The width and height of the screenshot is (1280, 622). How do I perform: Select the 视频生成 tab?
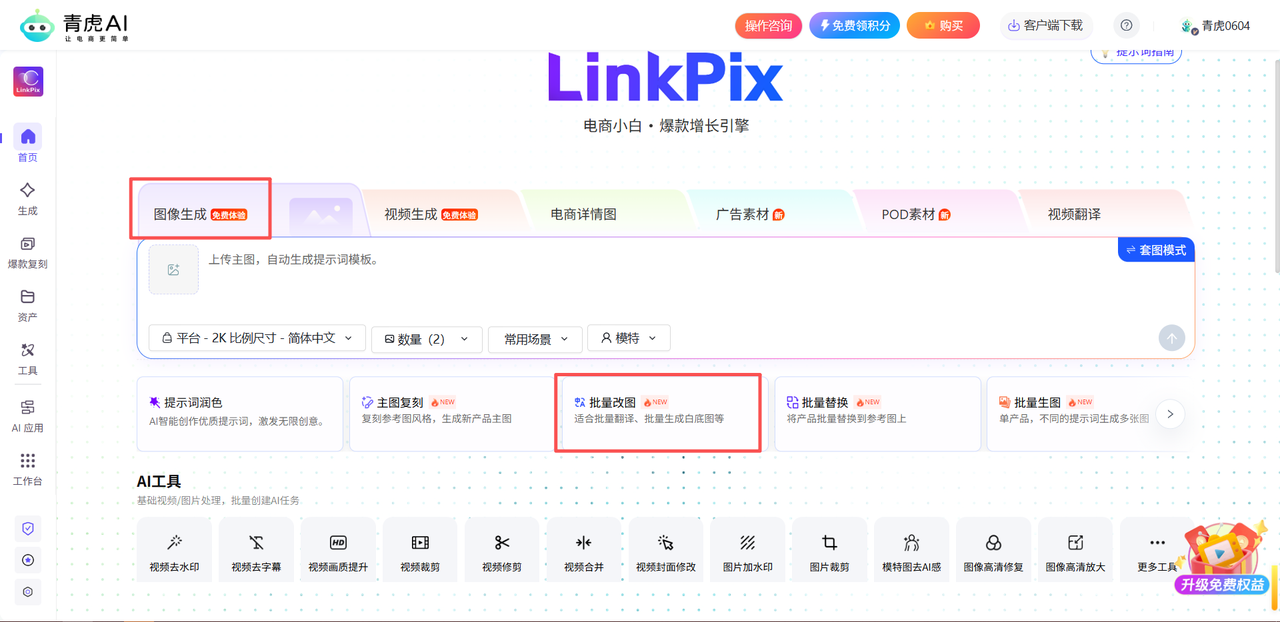pos(431,214)
